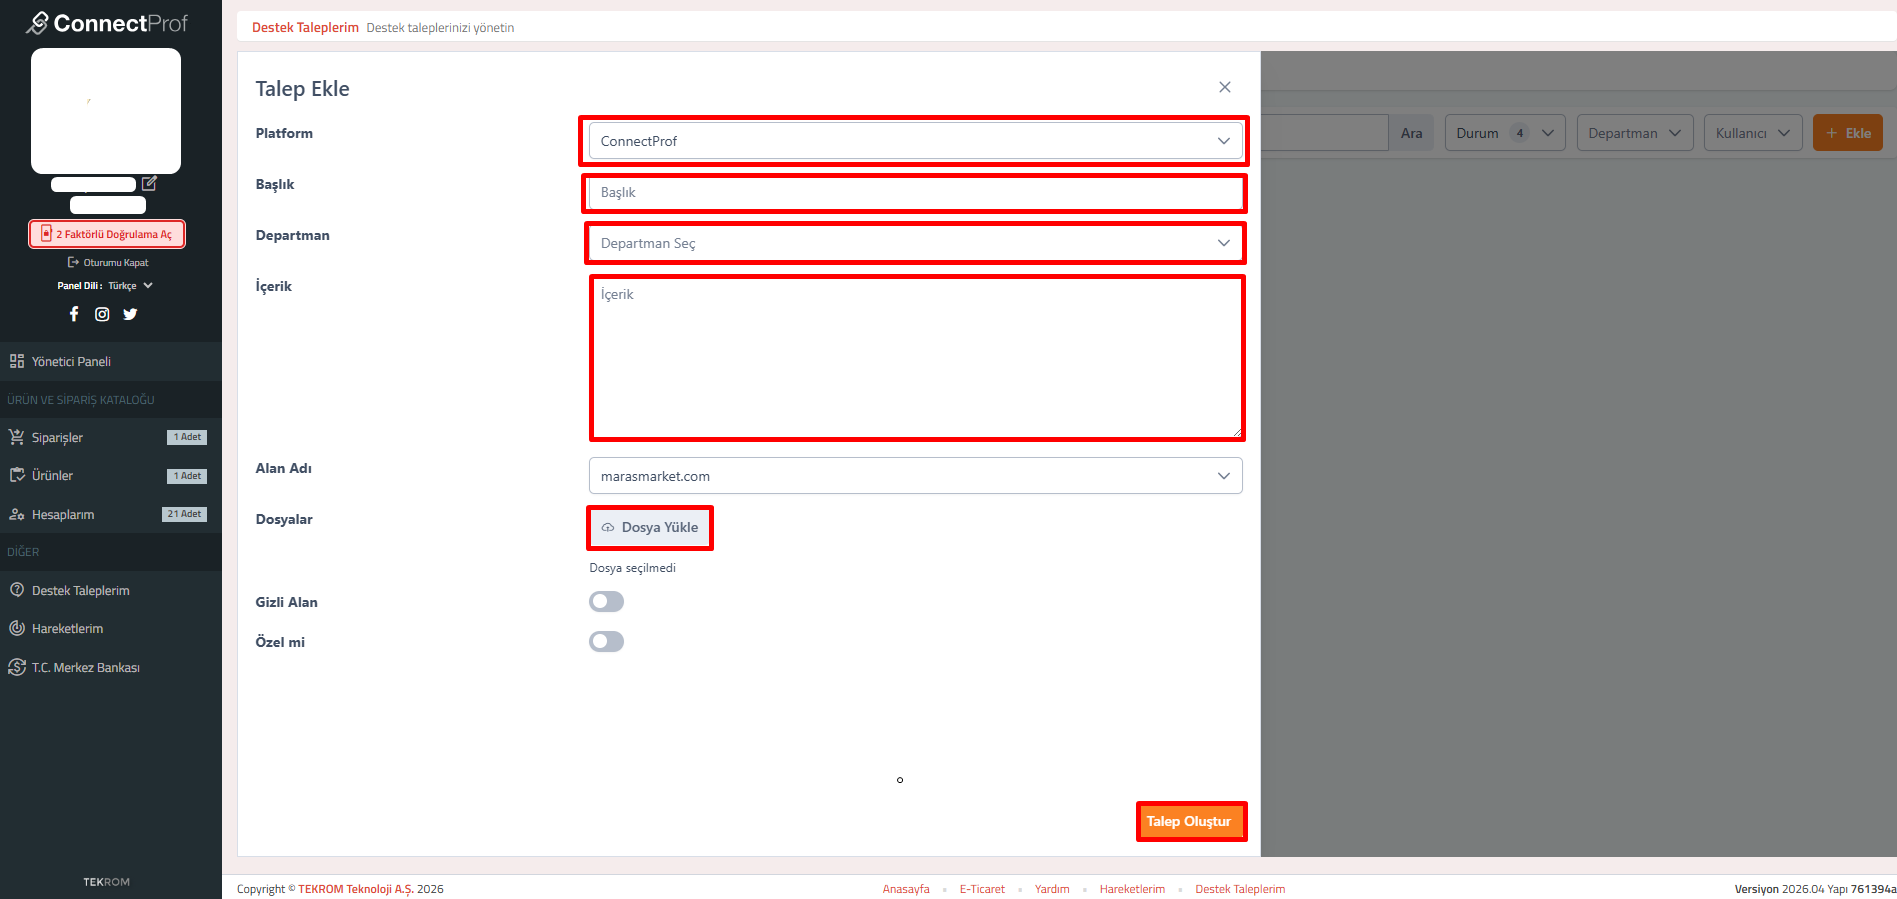Screen dimensions: 1897x899
Task: Open Siparişler from the sidebar
Action: tap(57, 438)
